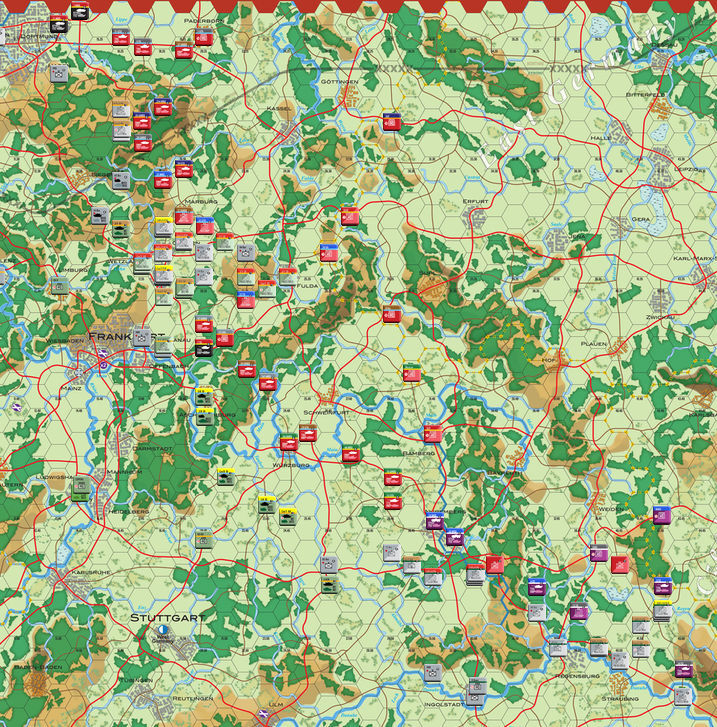
Task: Click the Bamberg city label
Action: [x=419, y=453]
